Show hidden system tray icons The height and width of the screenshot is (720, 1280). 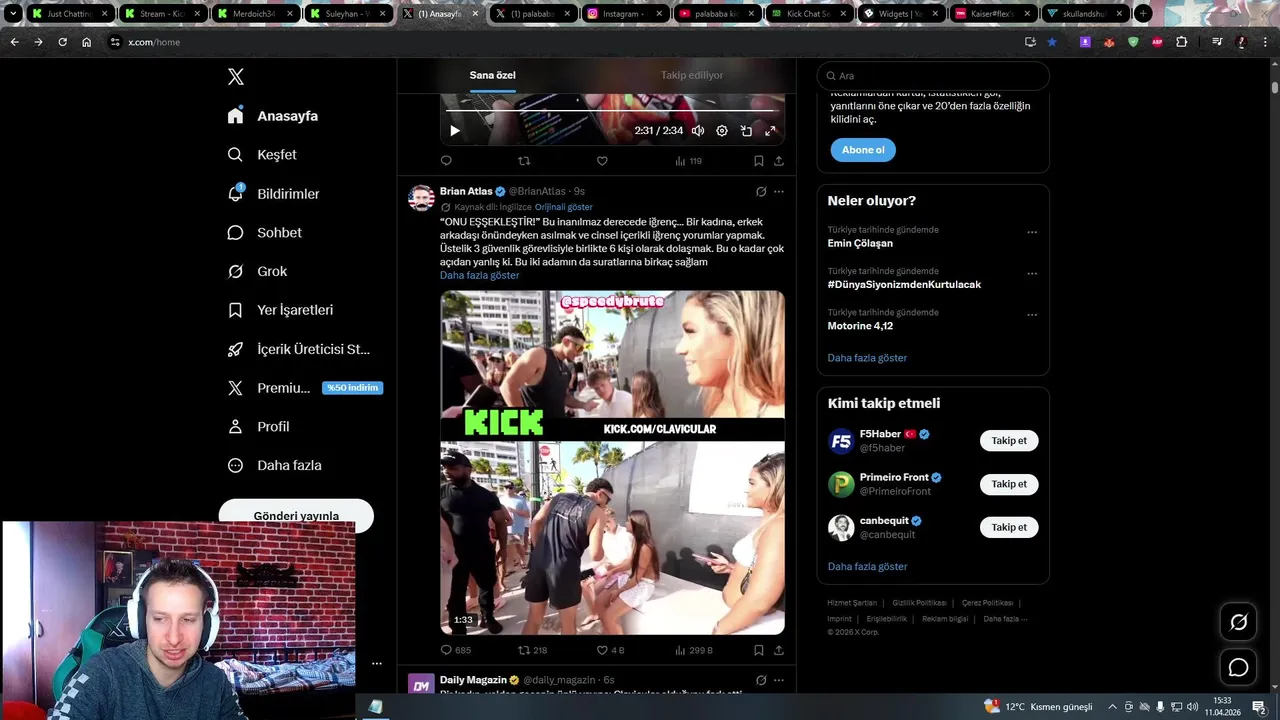click(1112, 707)
